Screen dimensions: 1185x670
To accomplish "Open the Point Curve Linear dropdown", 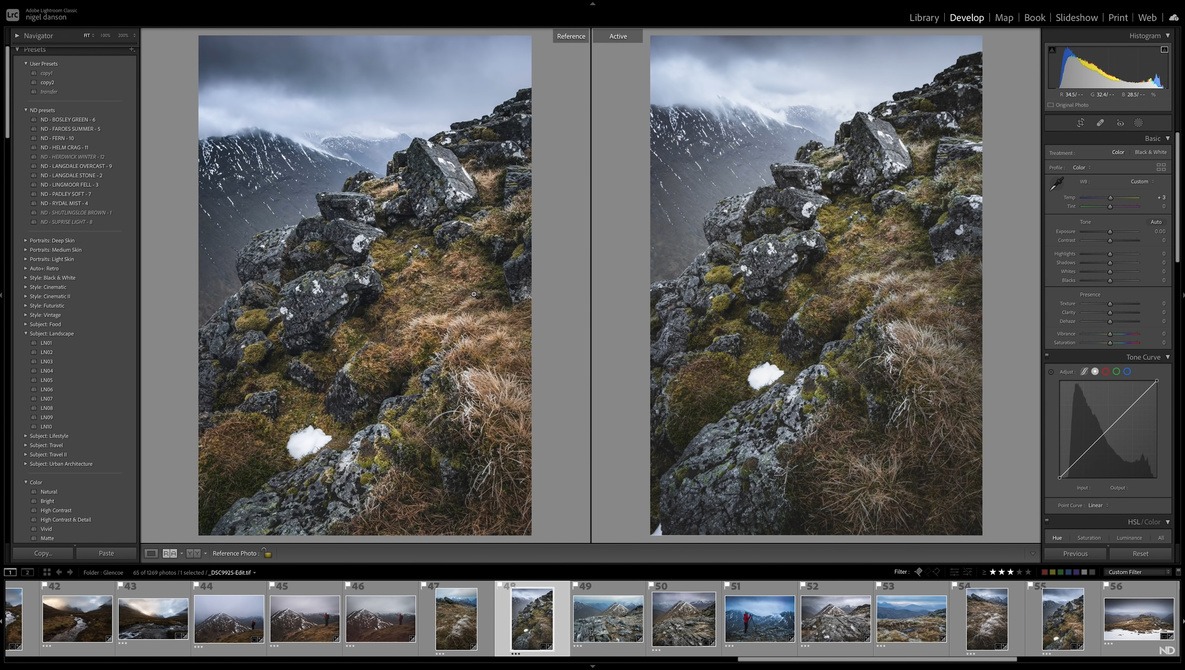I will point(1098,505).
